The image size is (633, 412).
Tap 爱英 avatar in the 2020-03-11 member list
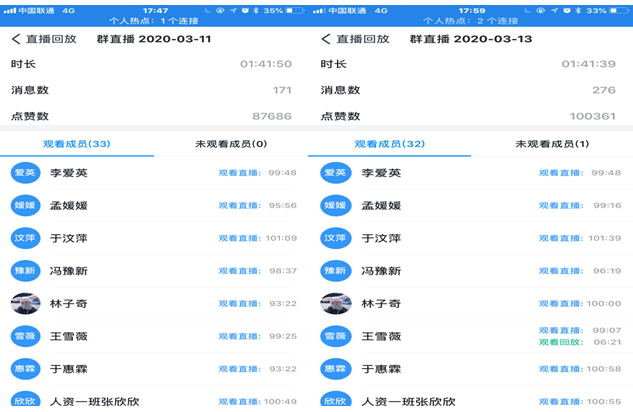(25, 173)
